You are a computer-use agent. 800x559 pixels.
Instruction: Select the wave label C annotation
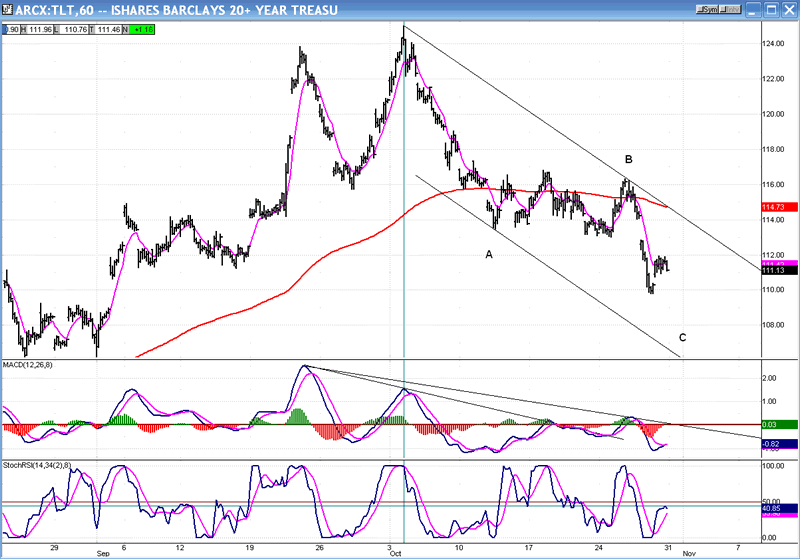click(682, 337)
